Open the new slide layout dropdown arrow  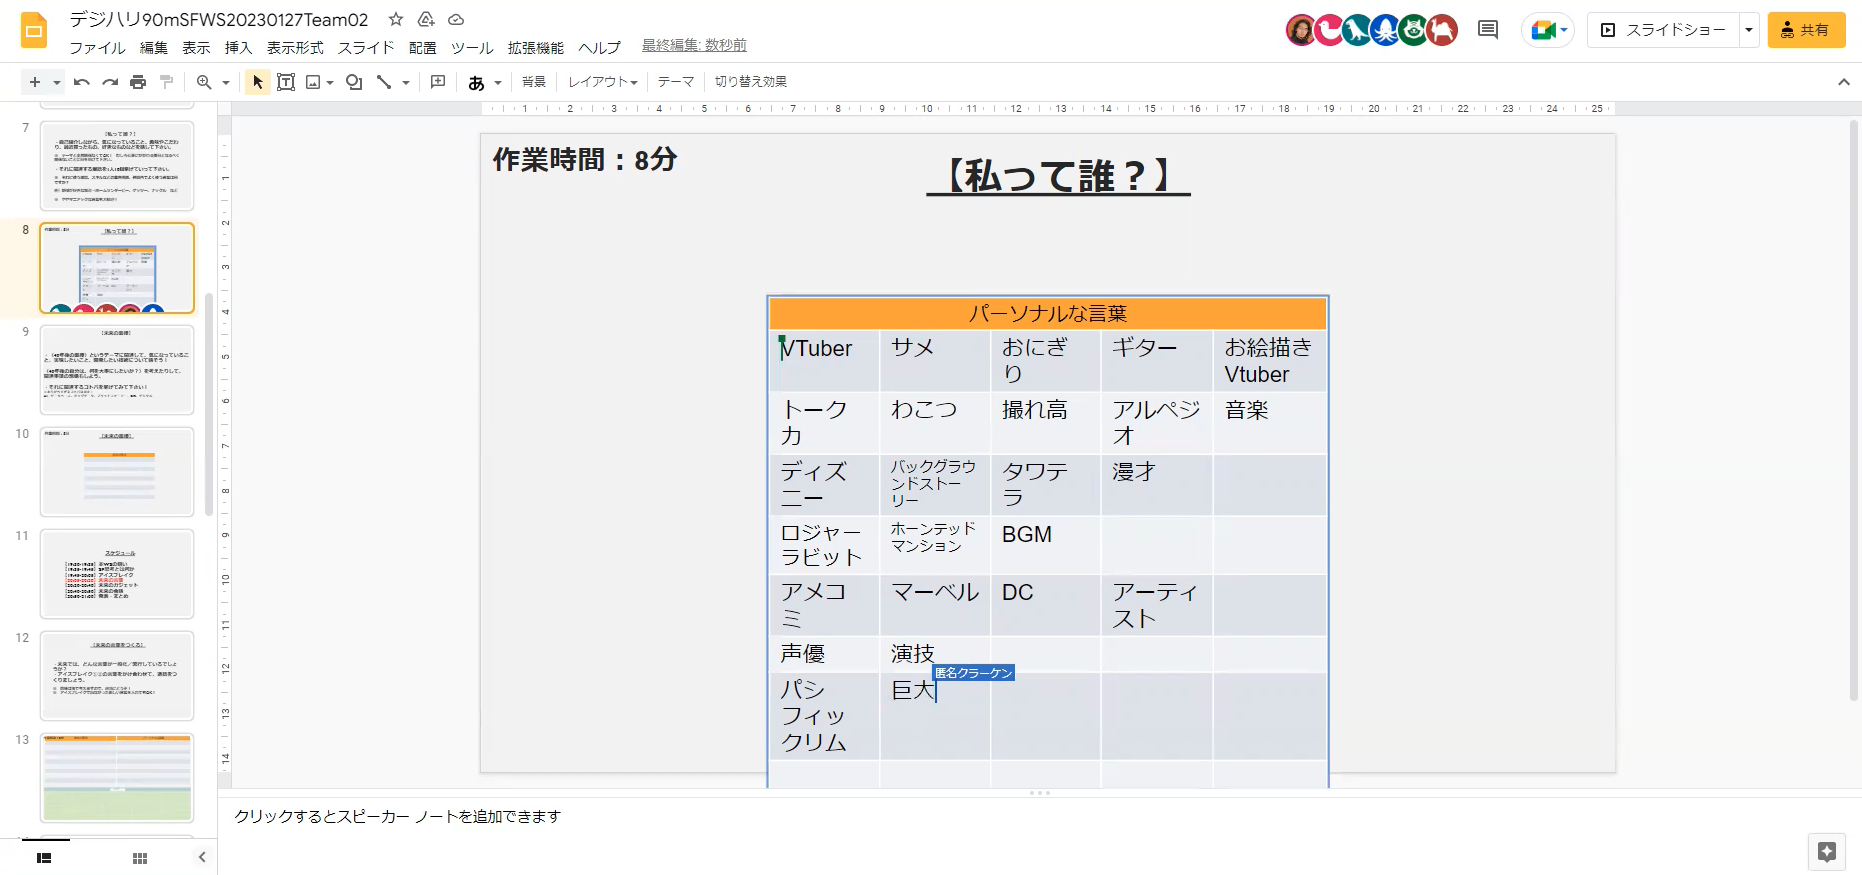(x=57, y=82)
